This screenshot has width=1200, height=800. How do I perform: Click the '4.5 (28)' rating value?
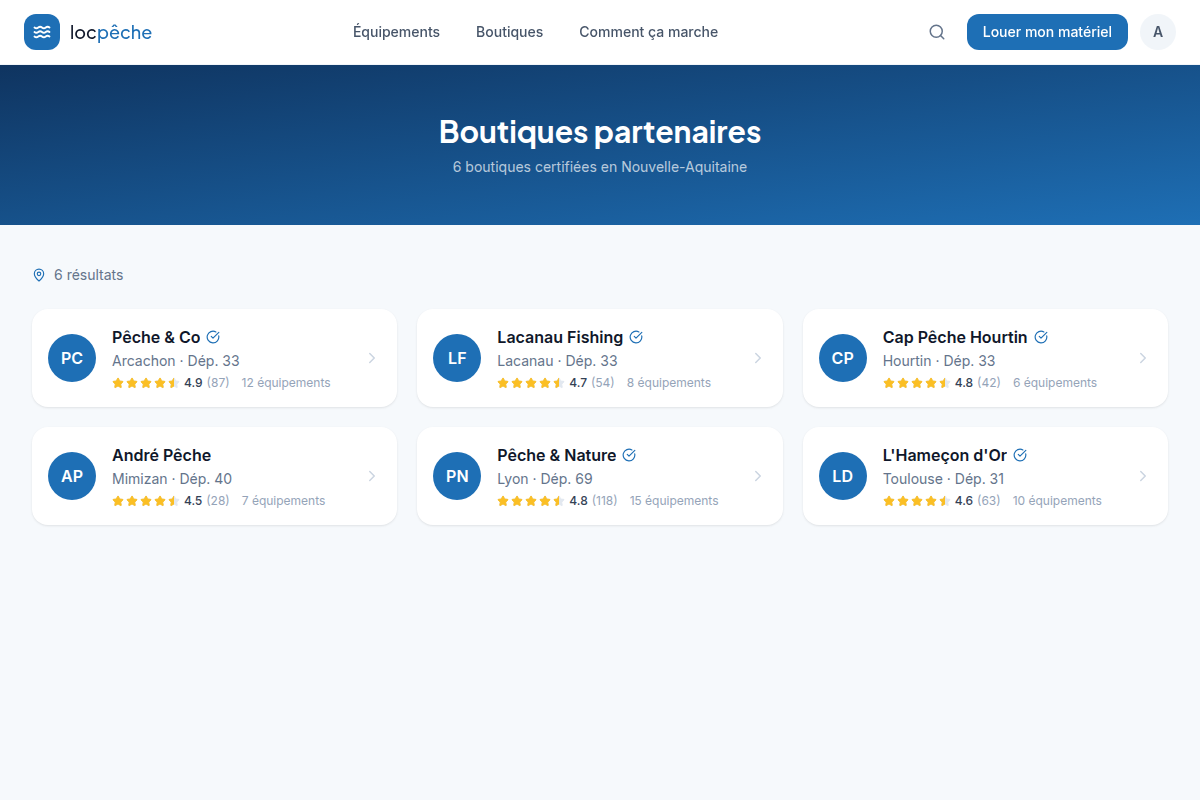click(207, 501)
